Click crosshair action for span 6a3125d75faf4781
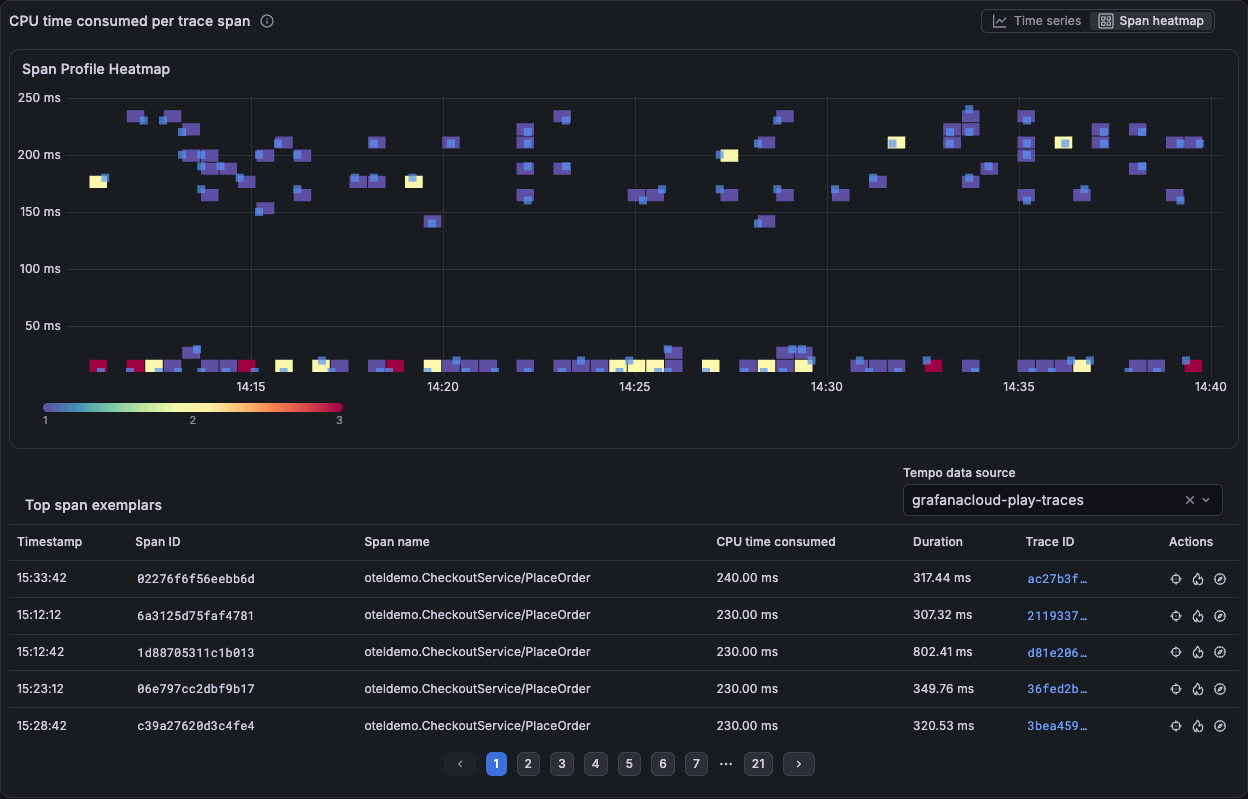 [x=1176, y=616]
